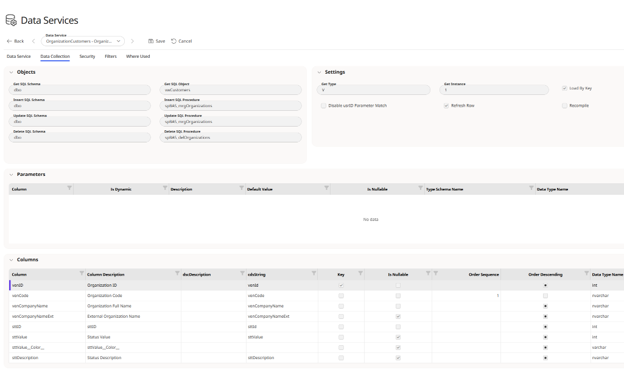Enable the Recompile checkbox
This screenshot has width=624, height=378.
pos(564,105)
